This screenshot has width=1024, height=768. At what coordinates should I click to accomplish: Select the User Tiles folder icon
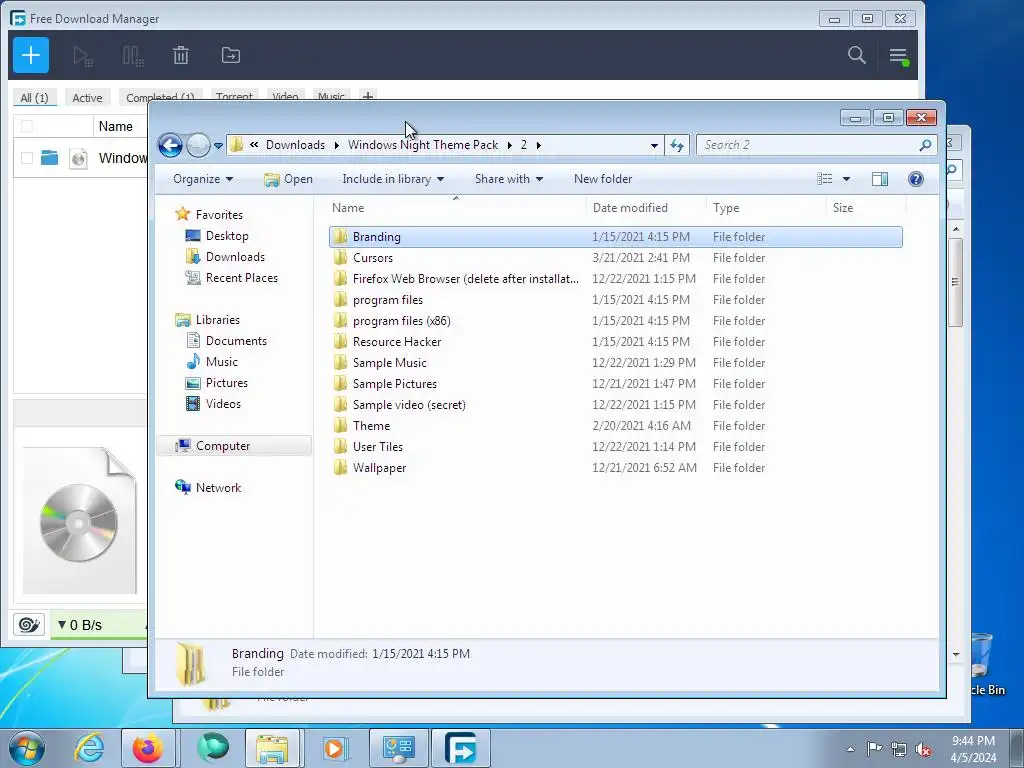pyautogui.click(x=340, y=447)
